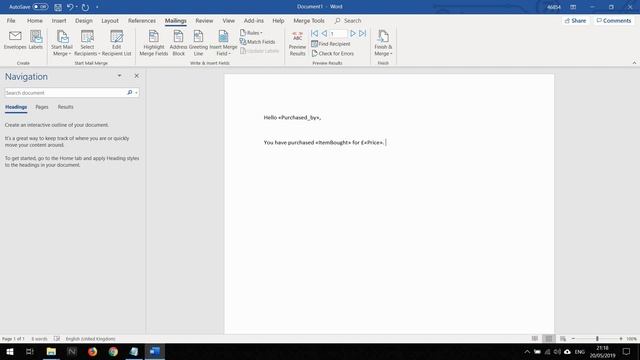
Task: Insert a Greeting Line
Action: pos(198,43)
